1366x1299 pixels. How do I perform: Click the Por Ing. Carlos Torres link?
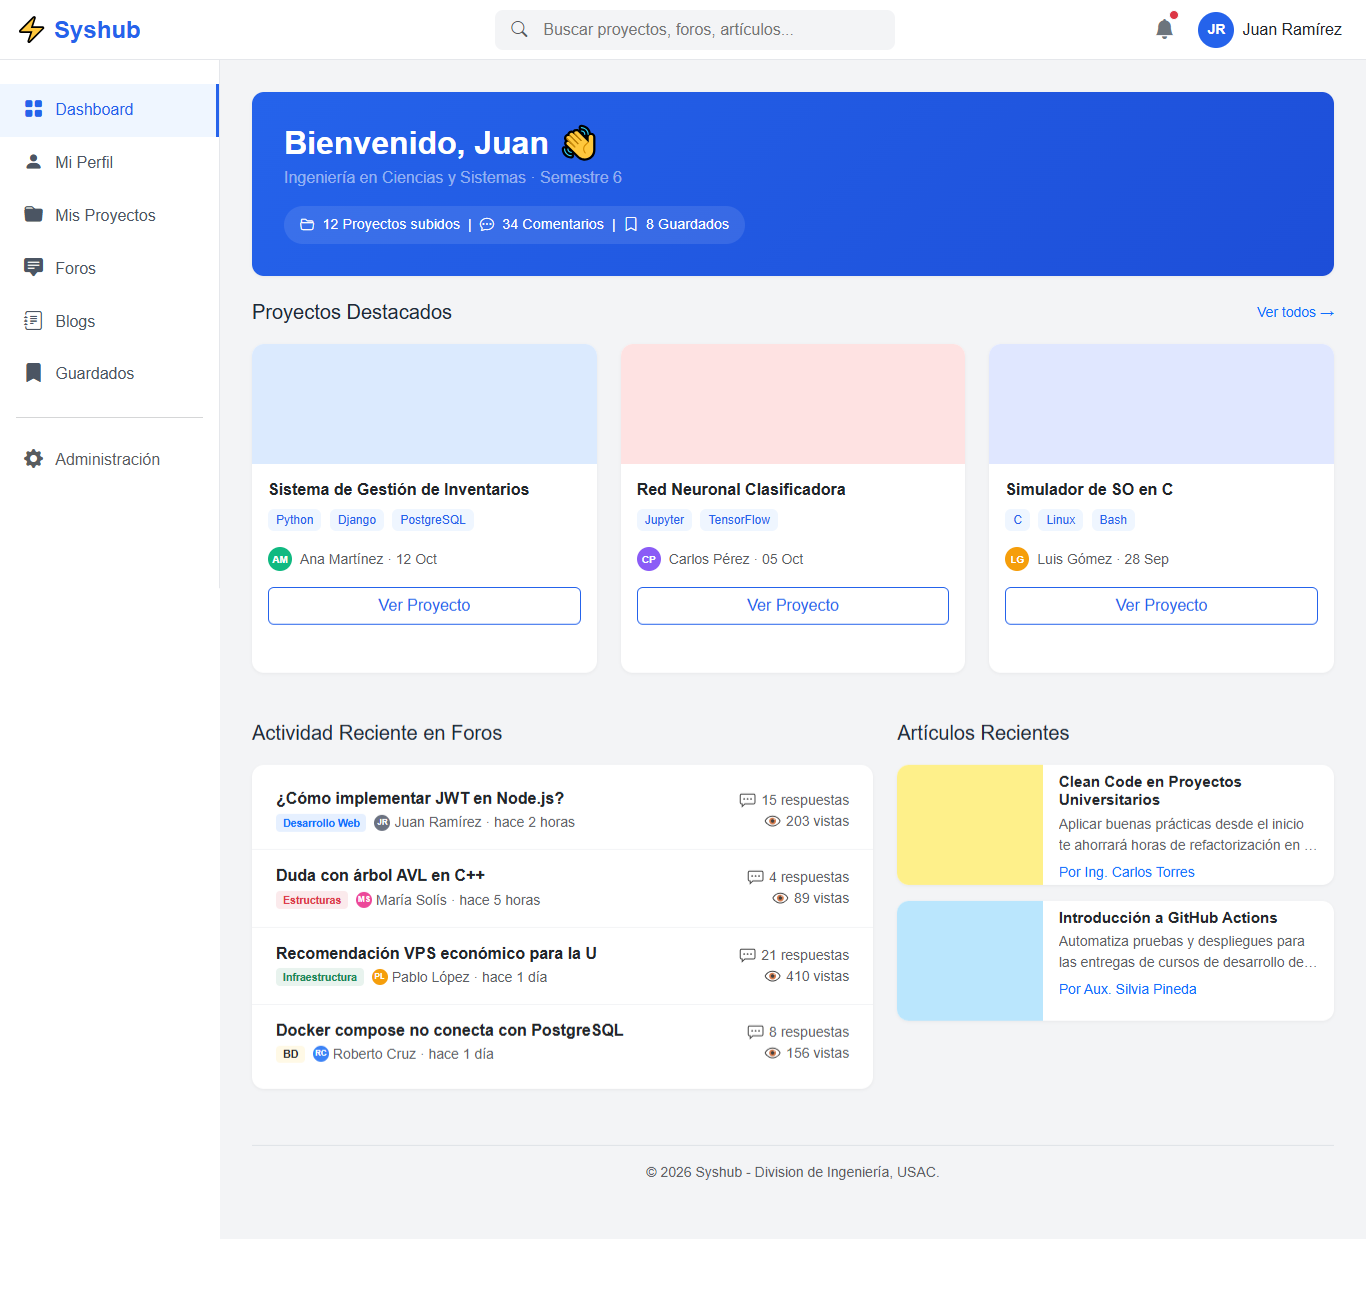tap(1126, 872)
